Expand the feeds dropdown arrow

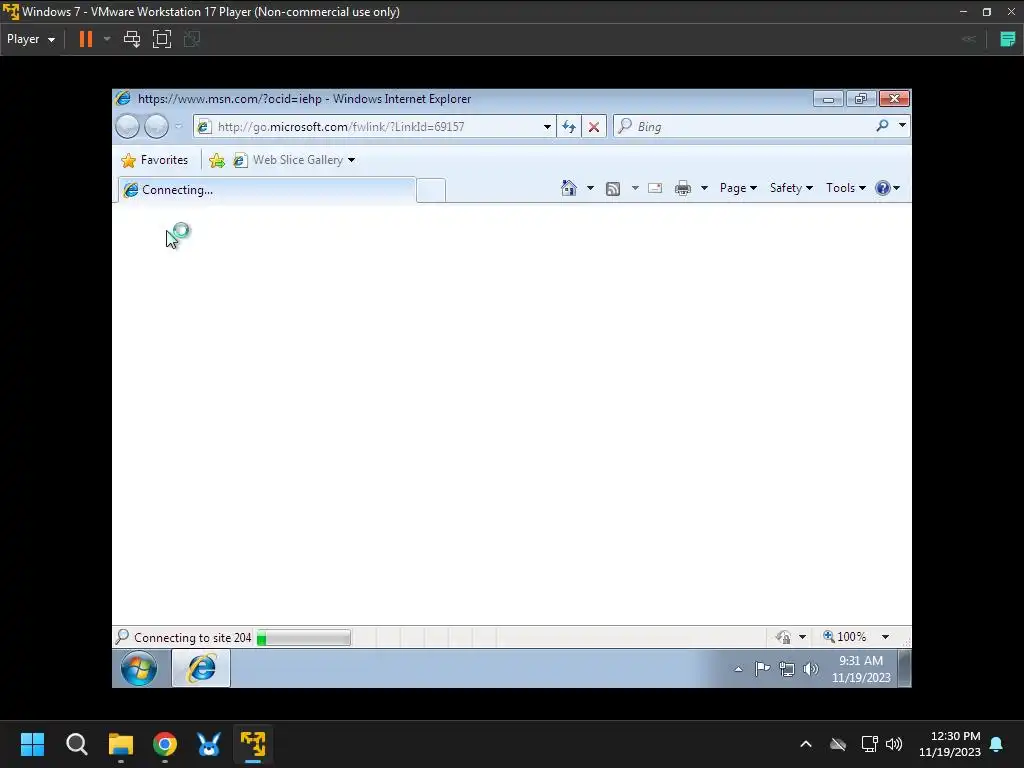point(635,188)
